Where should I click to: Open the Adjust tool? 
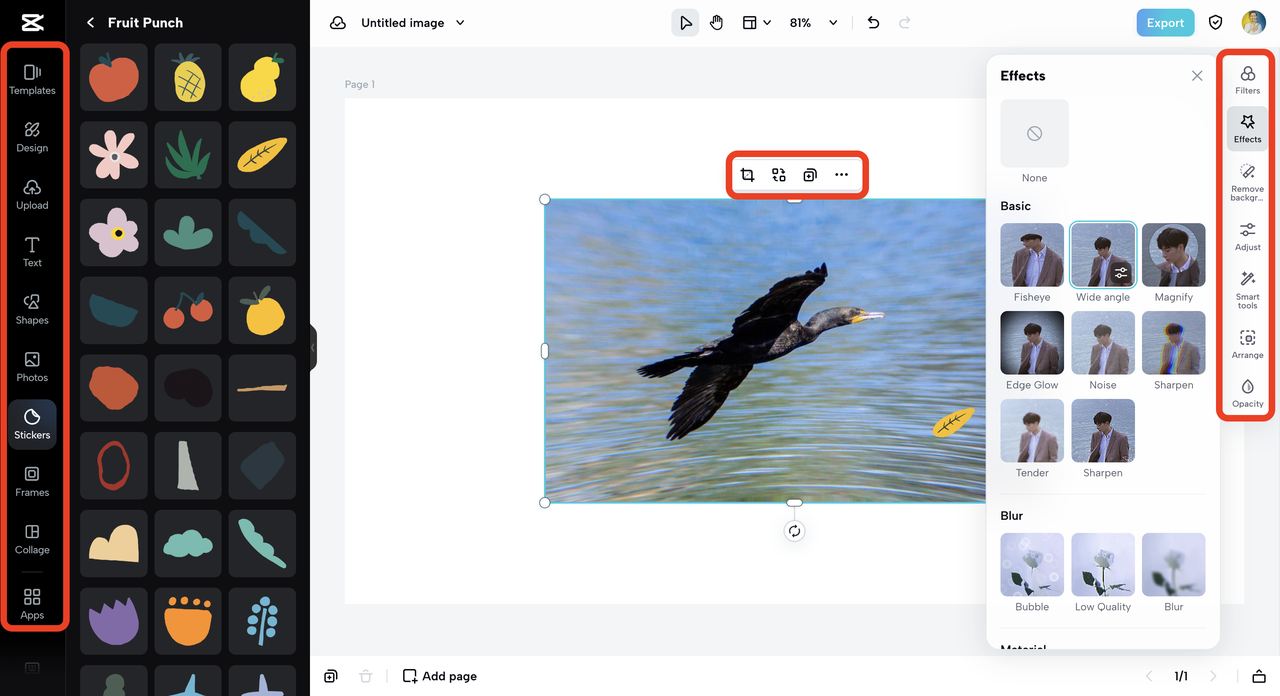[x=1247, y=236]
